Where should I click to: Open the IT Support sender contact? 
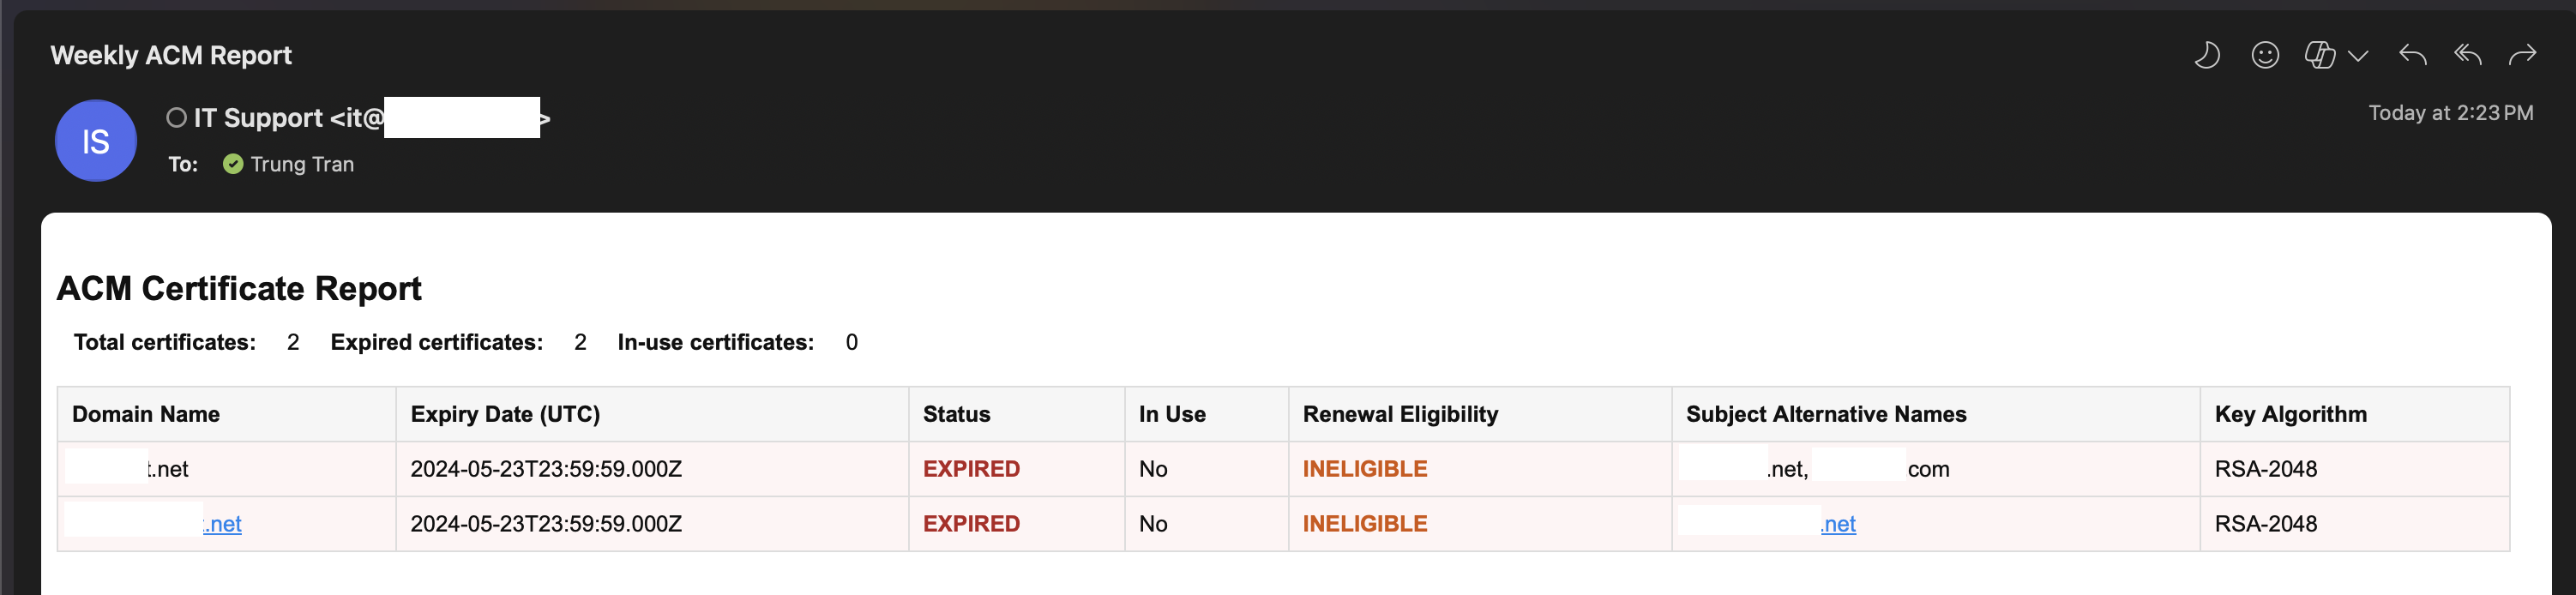click(x=288, y=118)
